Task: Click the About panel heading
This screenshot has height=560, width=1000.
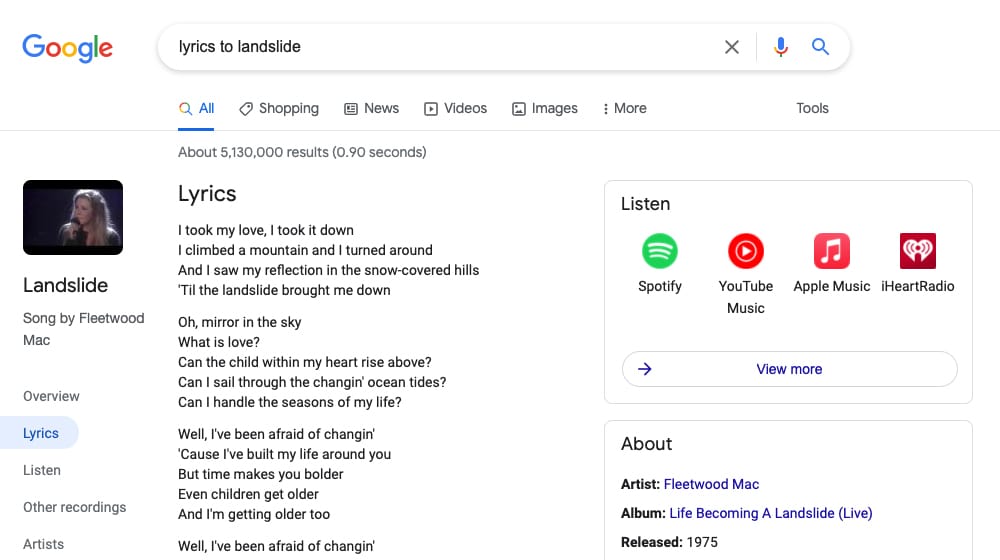Action: [x=647, y=444]
